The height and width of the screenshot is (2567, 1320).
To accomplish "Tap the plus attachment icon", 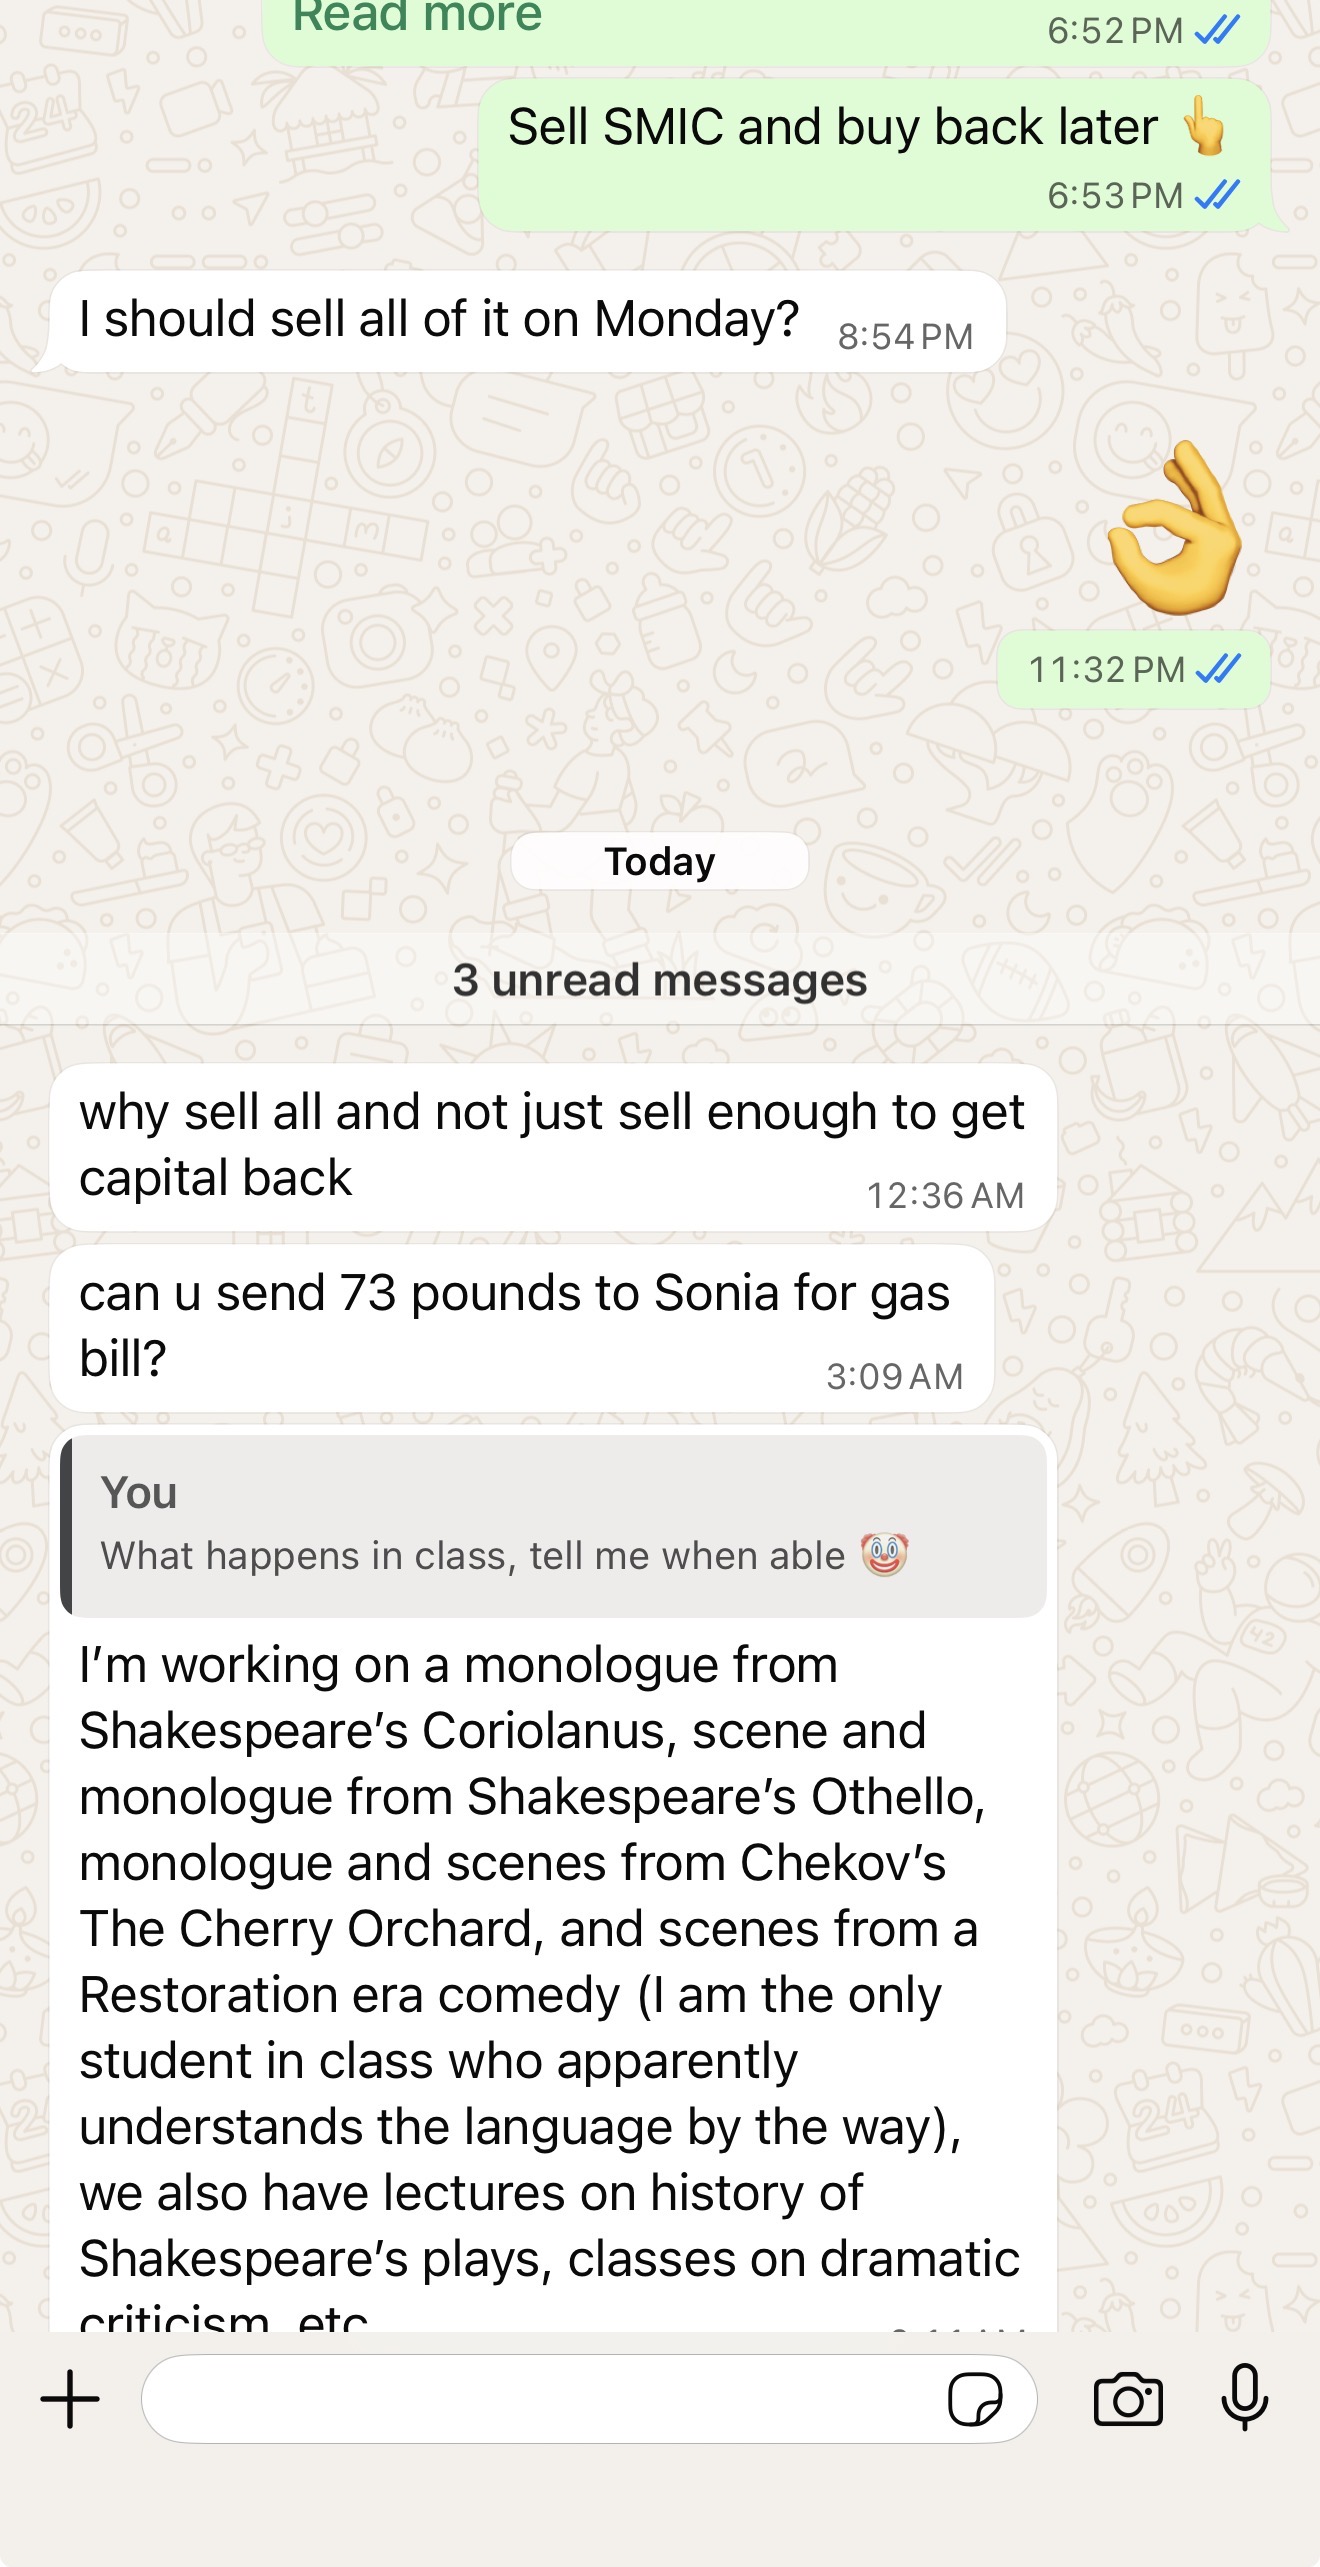I will click(x=70, y=2399).
